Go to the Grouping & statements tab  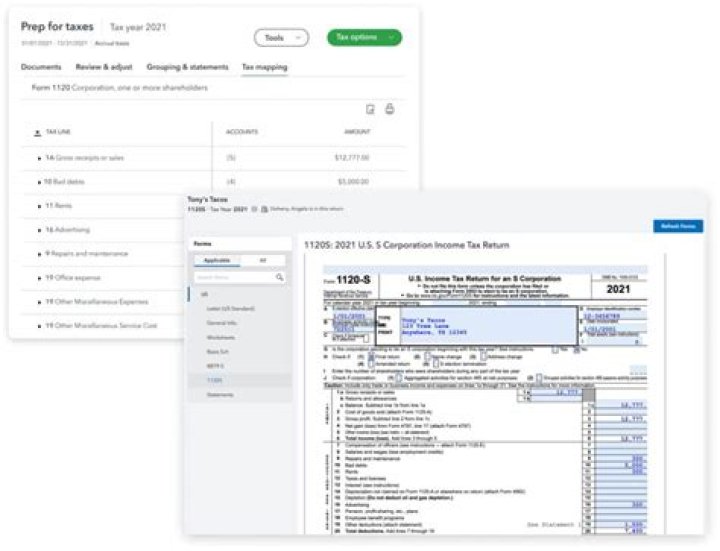point(189,67)
